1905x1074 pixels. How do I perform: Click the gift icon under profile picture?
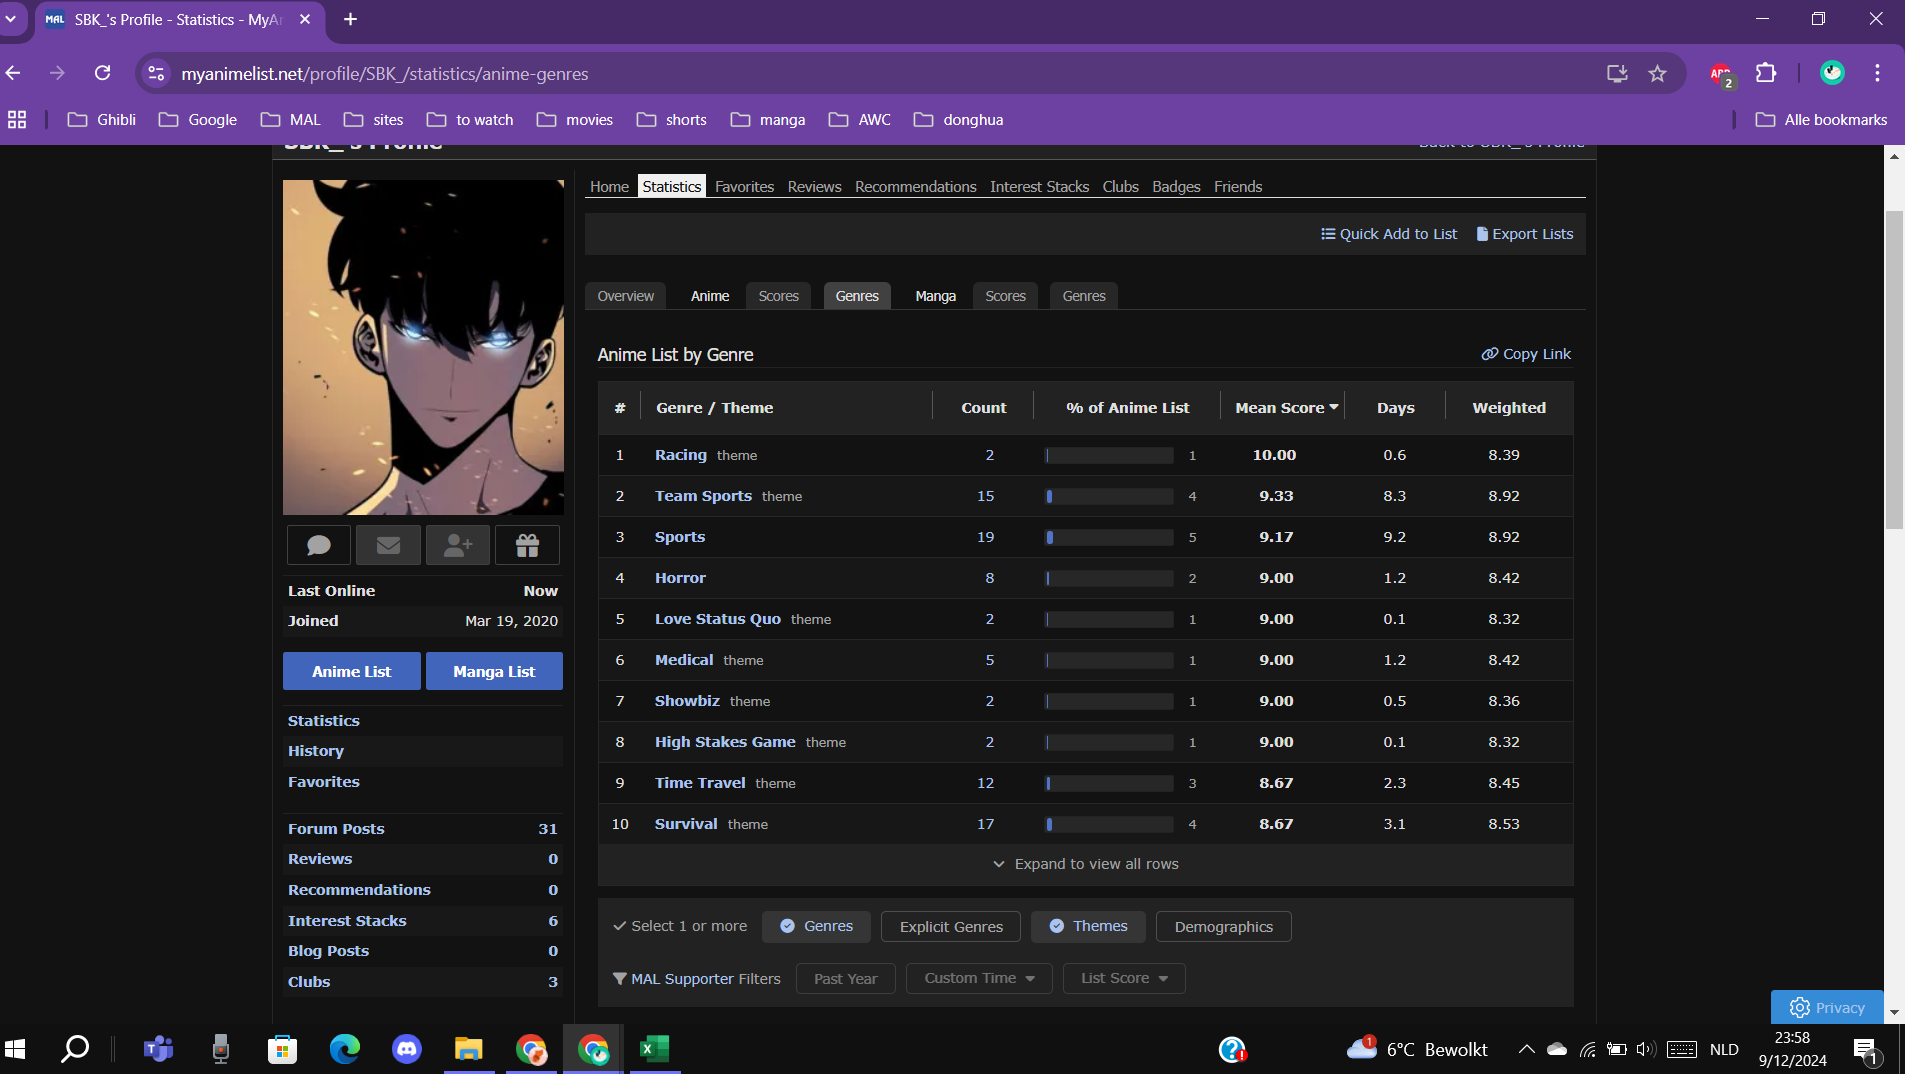pyautogui.click(x=527, y=545)
